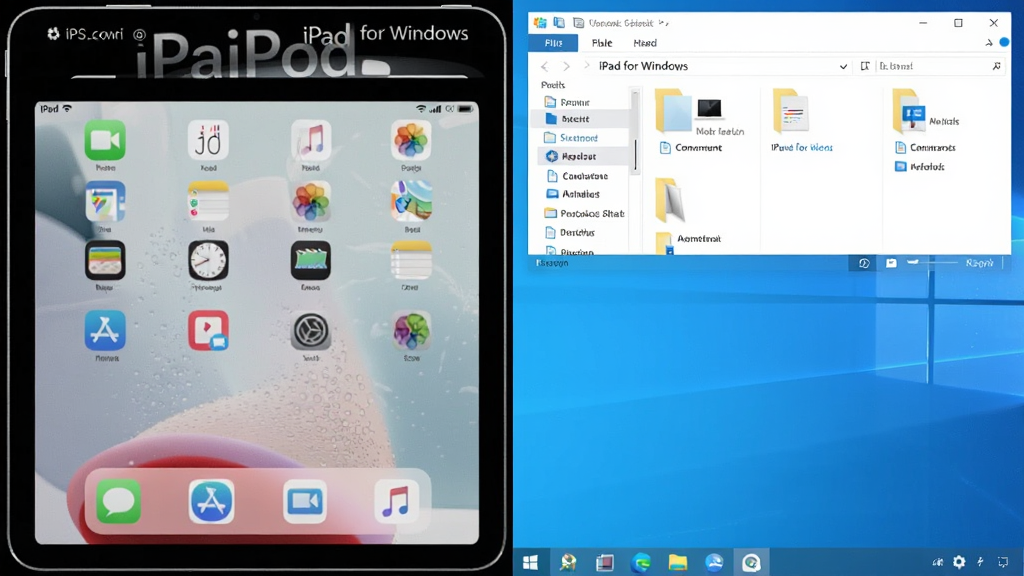1024x576 pixels.
Task: Select the "Pestolos Sltat" sidebar folder
Action: pyautogui.click(x=584, y=214)
